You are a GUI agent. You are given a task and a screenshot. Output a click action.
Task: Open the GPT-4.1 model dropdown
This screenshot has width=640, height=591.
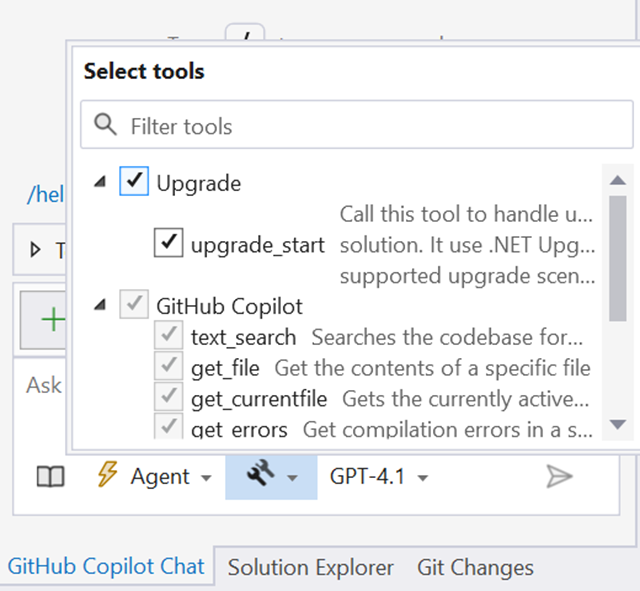coord(423,478)
